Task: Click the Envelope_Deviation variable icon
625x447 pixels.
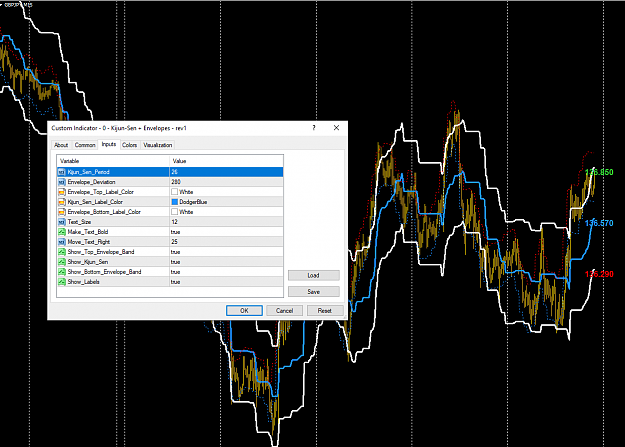Action: point(62,182)
